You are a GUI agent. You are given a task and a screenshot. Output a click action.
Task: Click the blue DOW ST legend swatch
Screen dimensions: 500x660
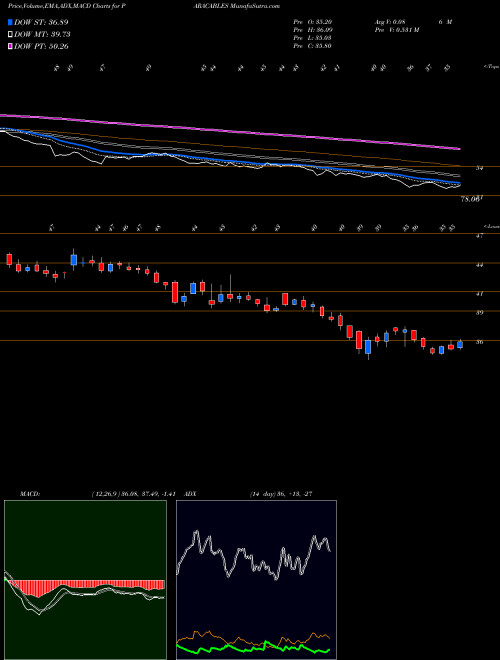(10, 22)
